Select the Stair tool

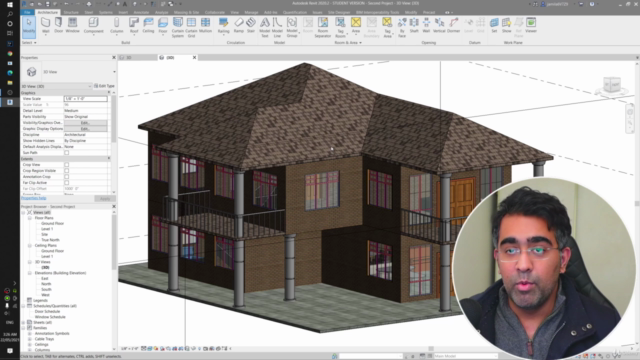pos(251,26)
